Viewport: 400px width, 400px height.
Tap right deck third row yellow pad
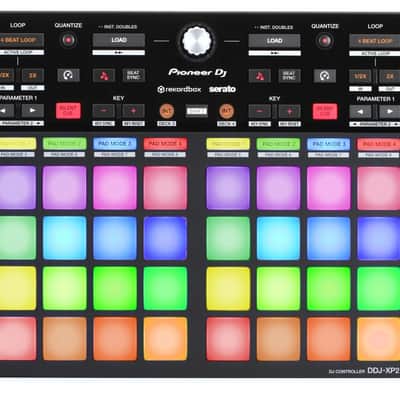point(228,289)
